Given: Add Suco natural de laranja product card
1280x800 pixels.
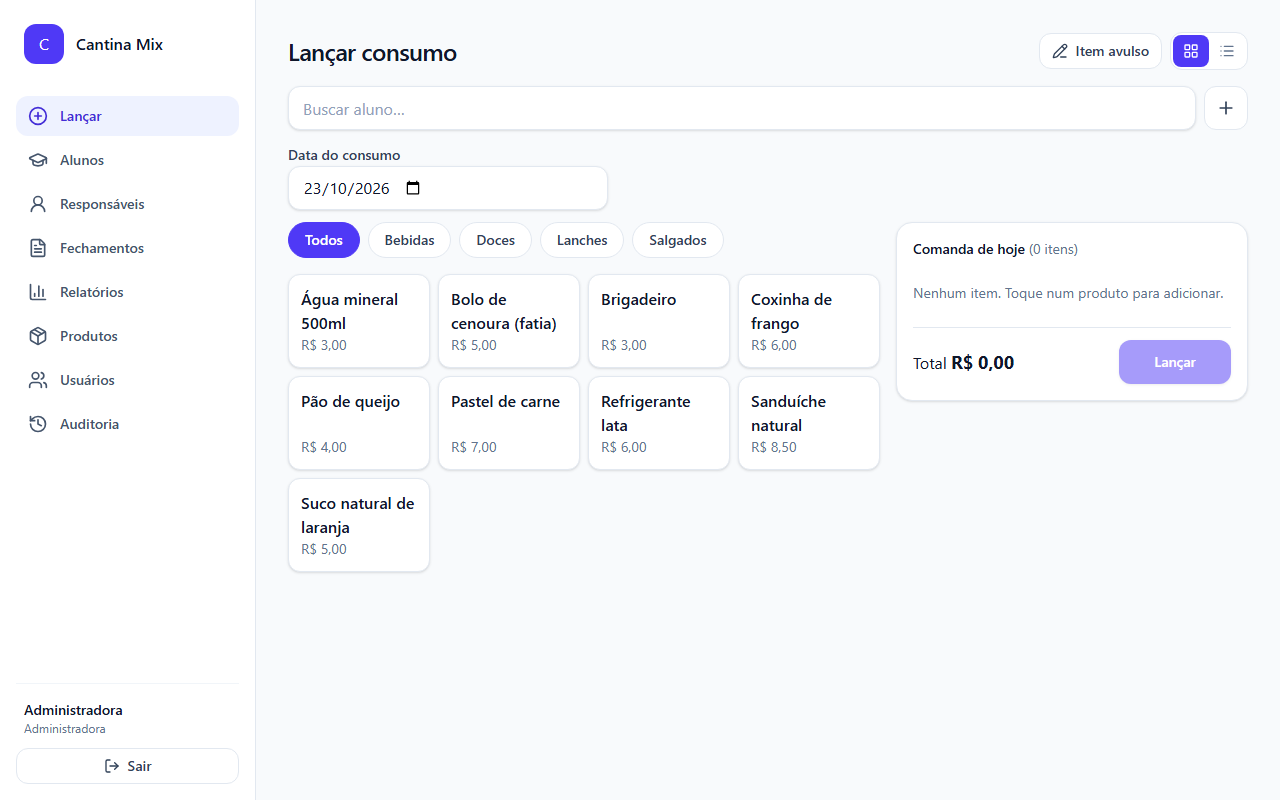Looking at the screenshot, I should 359,525.
